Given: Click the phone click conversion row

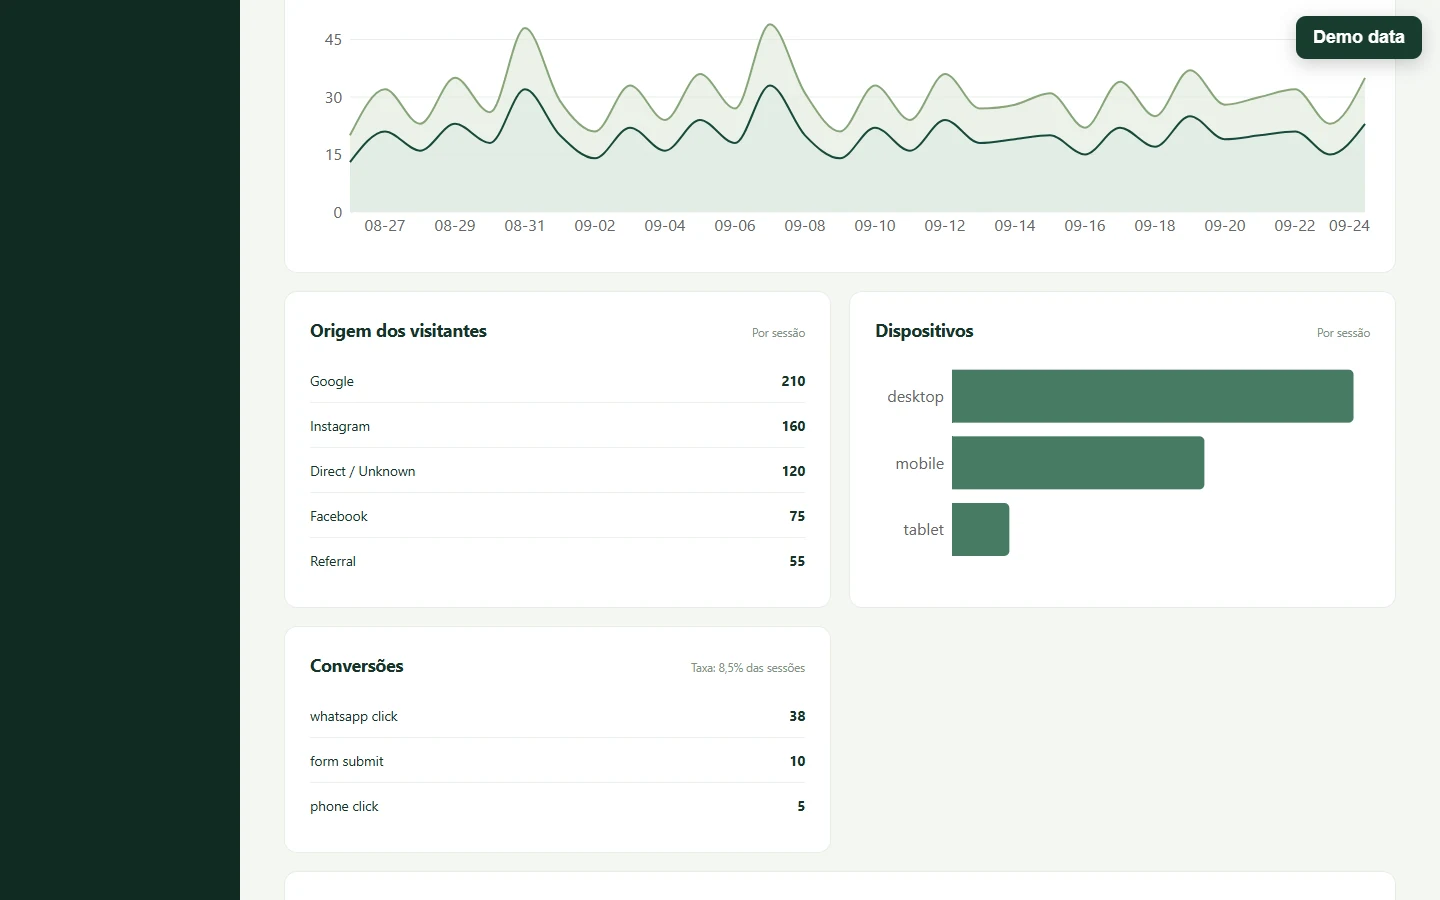Looking at the screenshot, I should pos(557,806).
